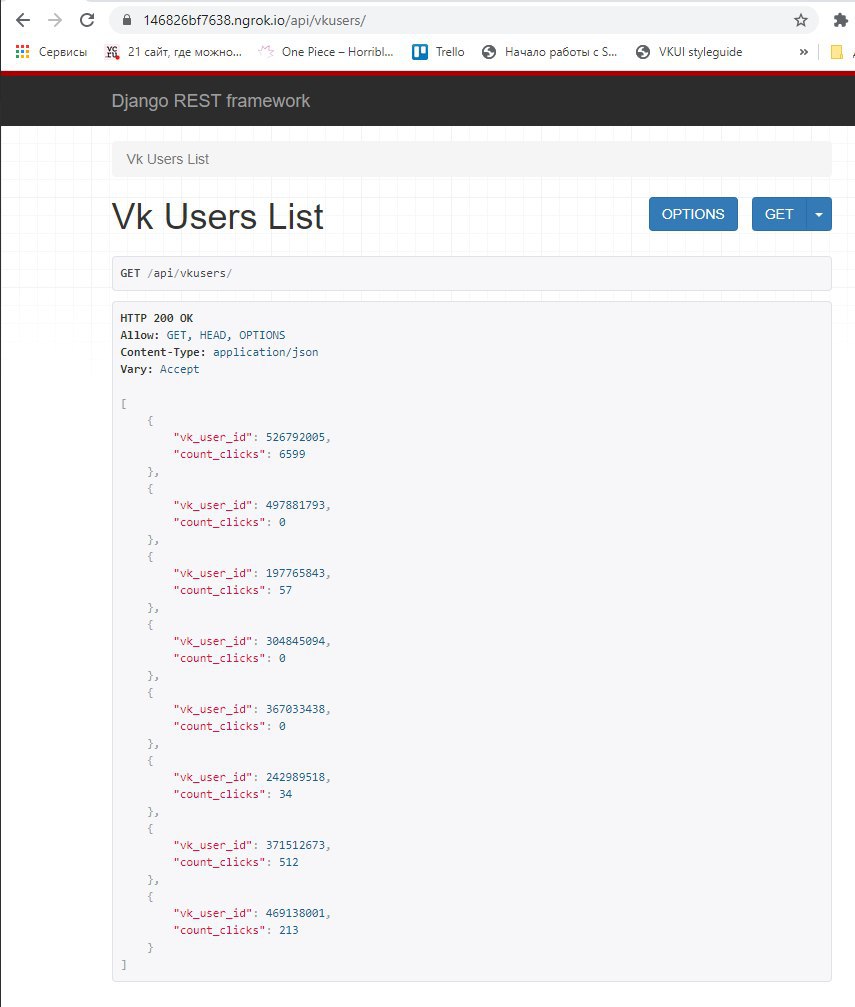Click the Vk Users List breadcrumb

point(168,159)
